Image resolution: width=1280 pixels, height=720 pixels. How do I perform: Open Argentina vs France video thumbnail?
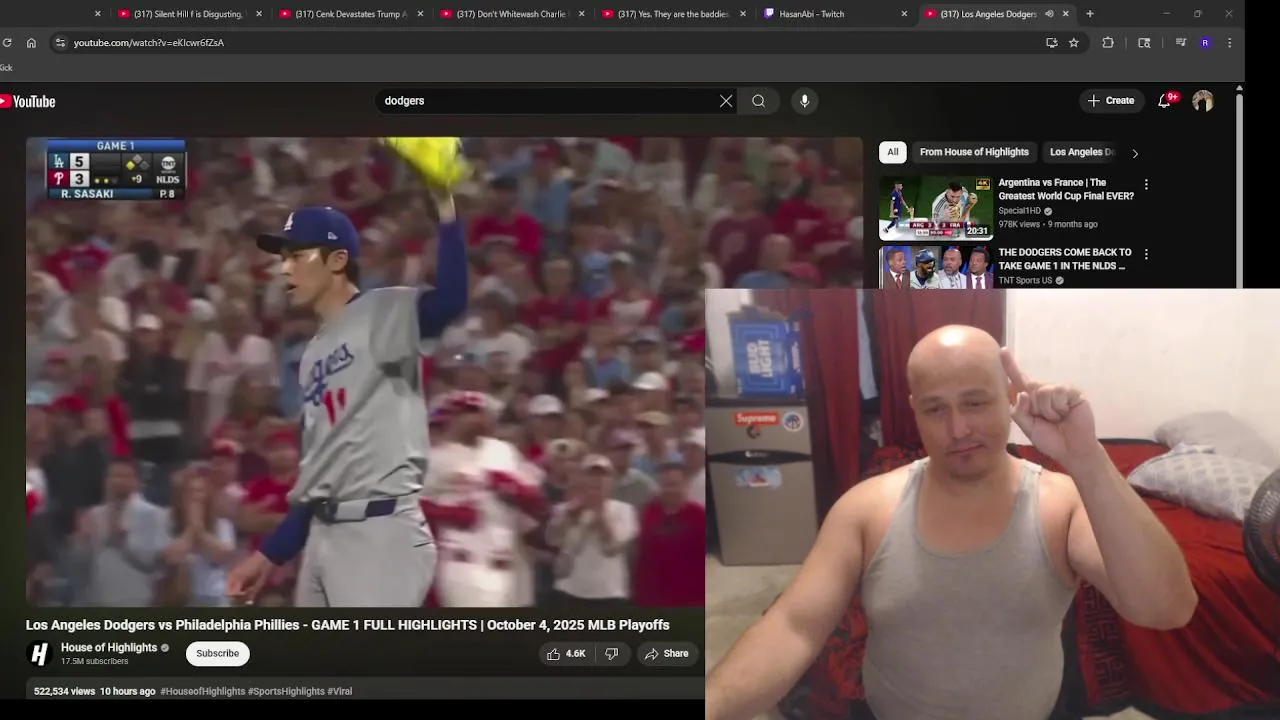pos(936,208)
